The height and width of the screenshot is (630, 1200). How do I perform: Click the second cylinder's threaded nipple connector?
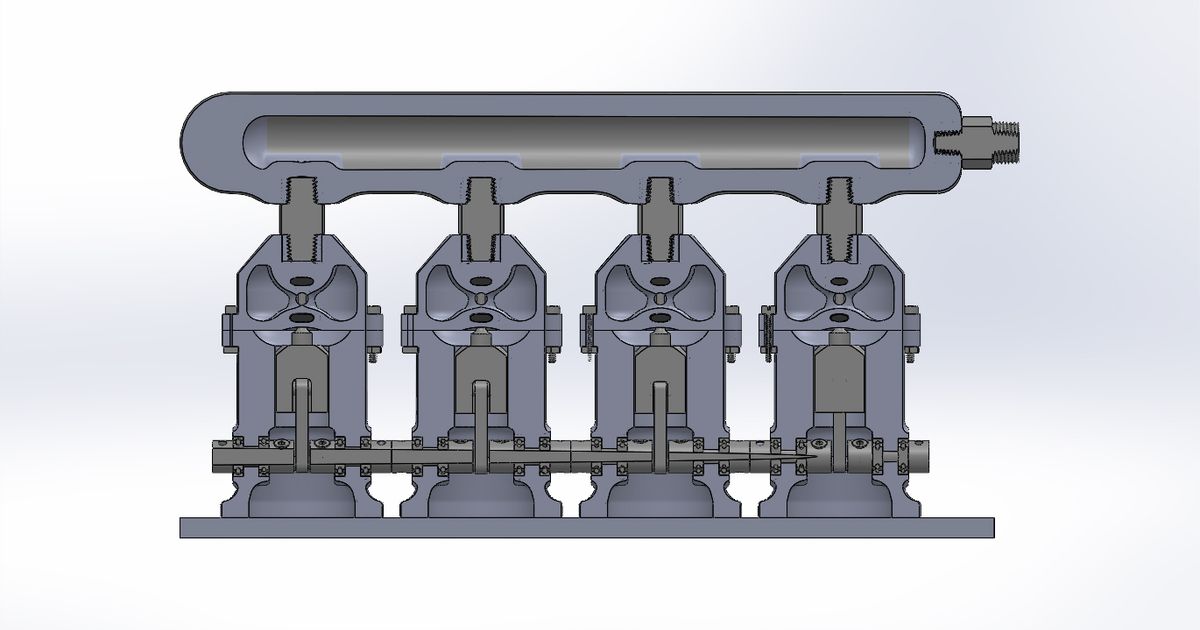point(480,215)
